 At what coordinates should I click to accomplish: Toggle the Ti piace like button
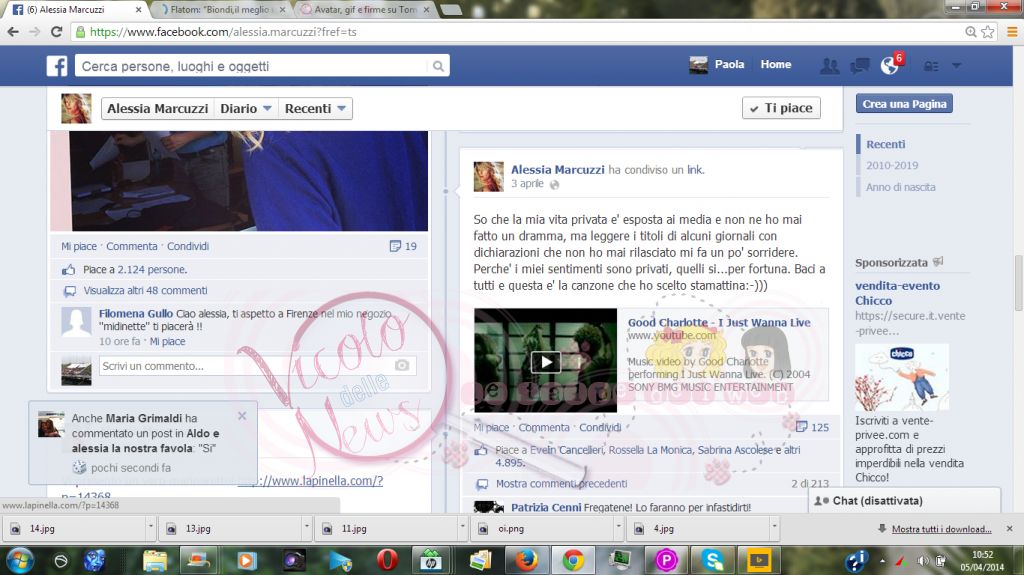(x=781, y=108)
